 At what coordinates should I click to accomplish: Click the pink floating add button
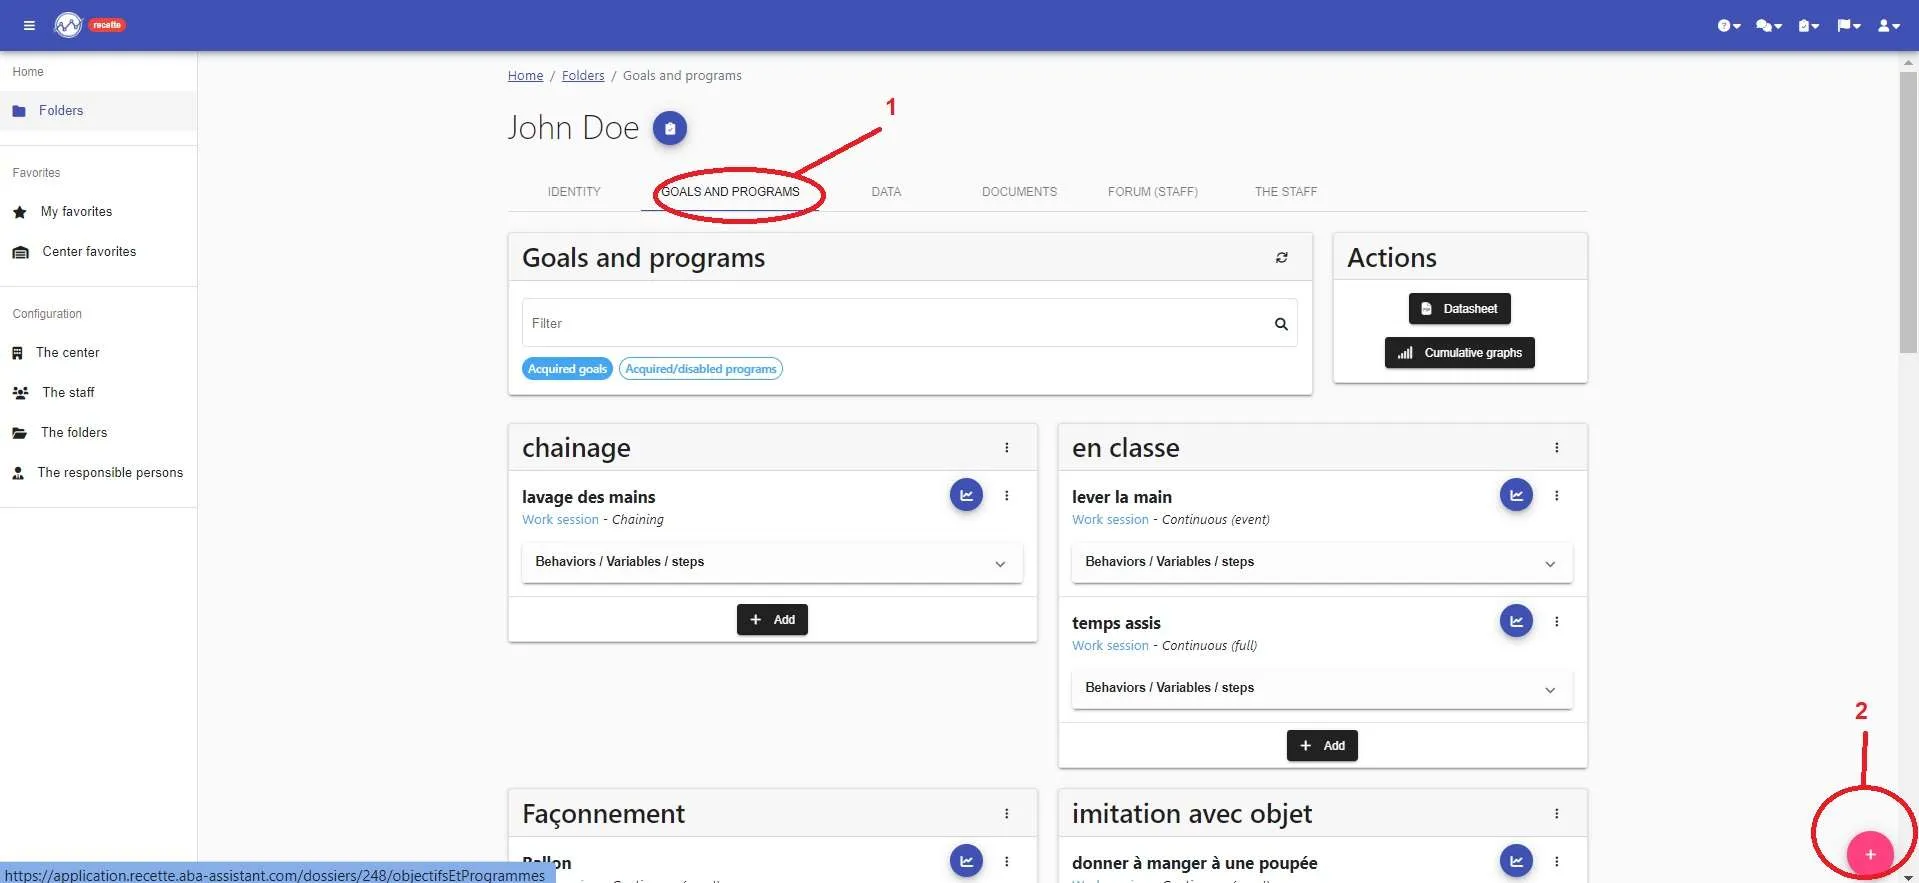(x=1870, y=854)
